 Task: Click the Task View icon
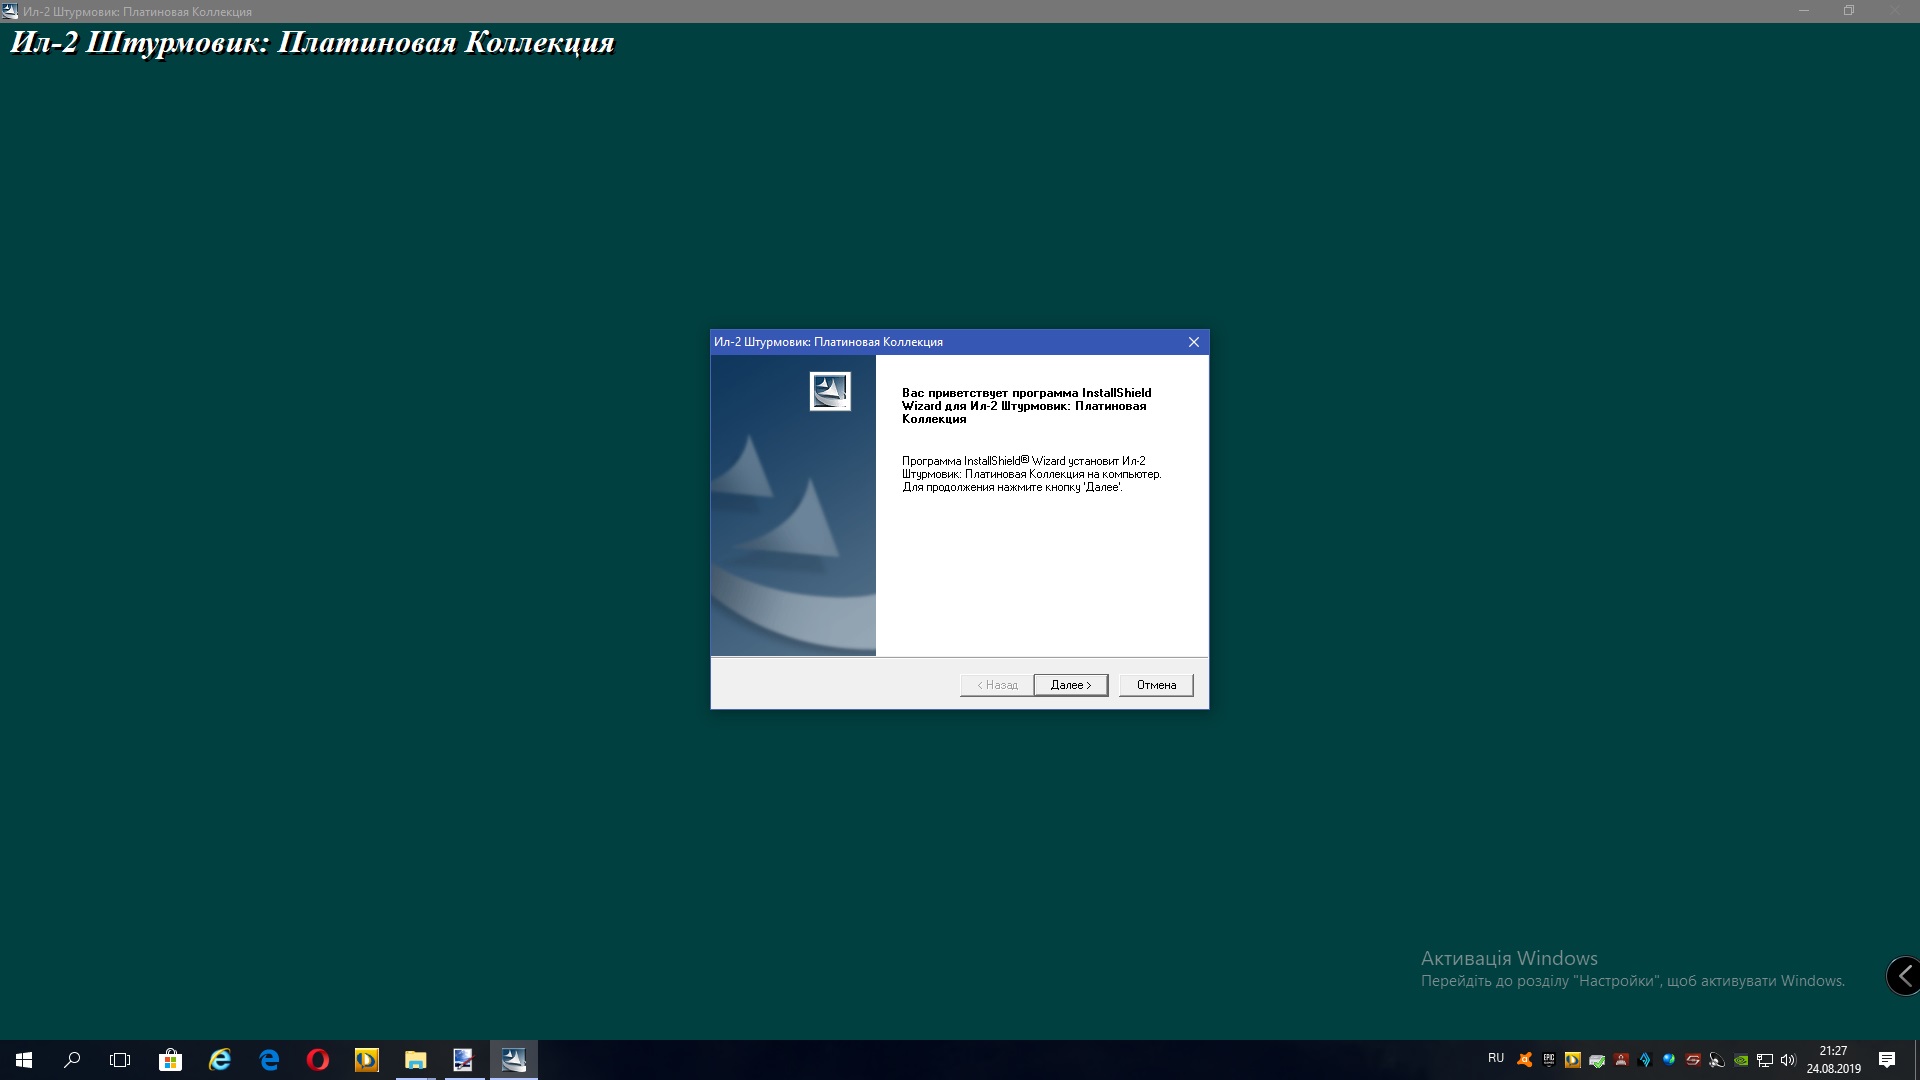120,1060
